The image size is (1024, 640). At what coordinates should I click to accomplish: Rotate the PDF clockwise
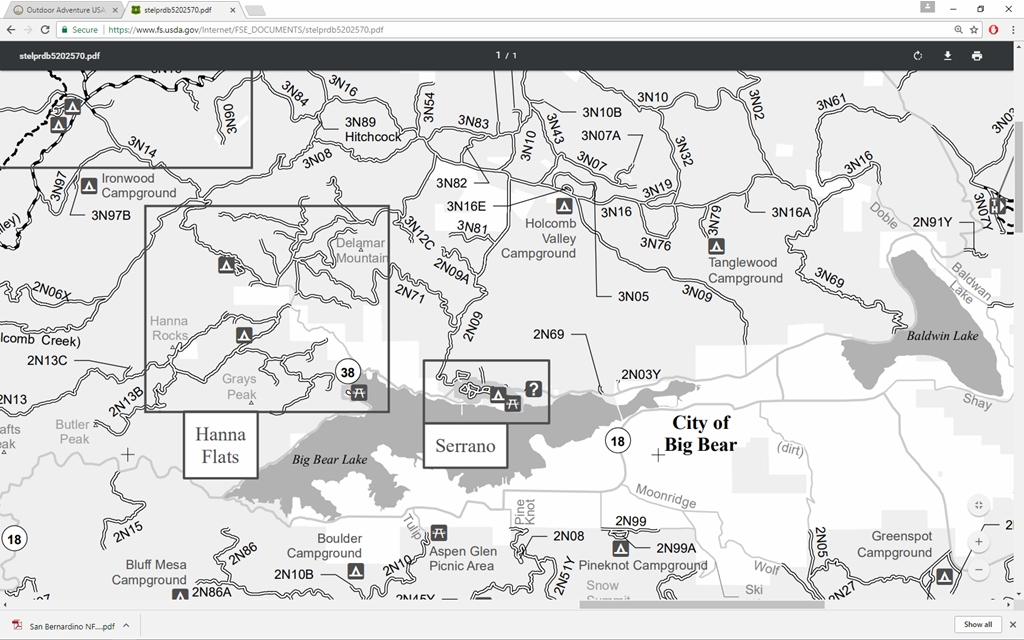point(917,56)
